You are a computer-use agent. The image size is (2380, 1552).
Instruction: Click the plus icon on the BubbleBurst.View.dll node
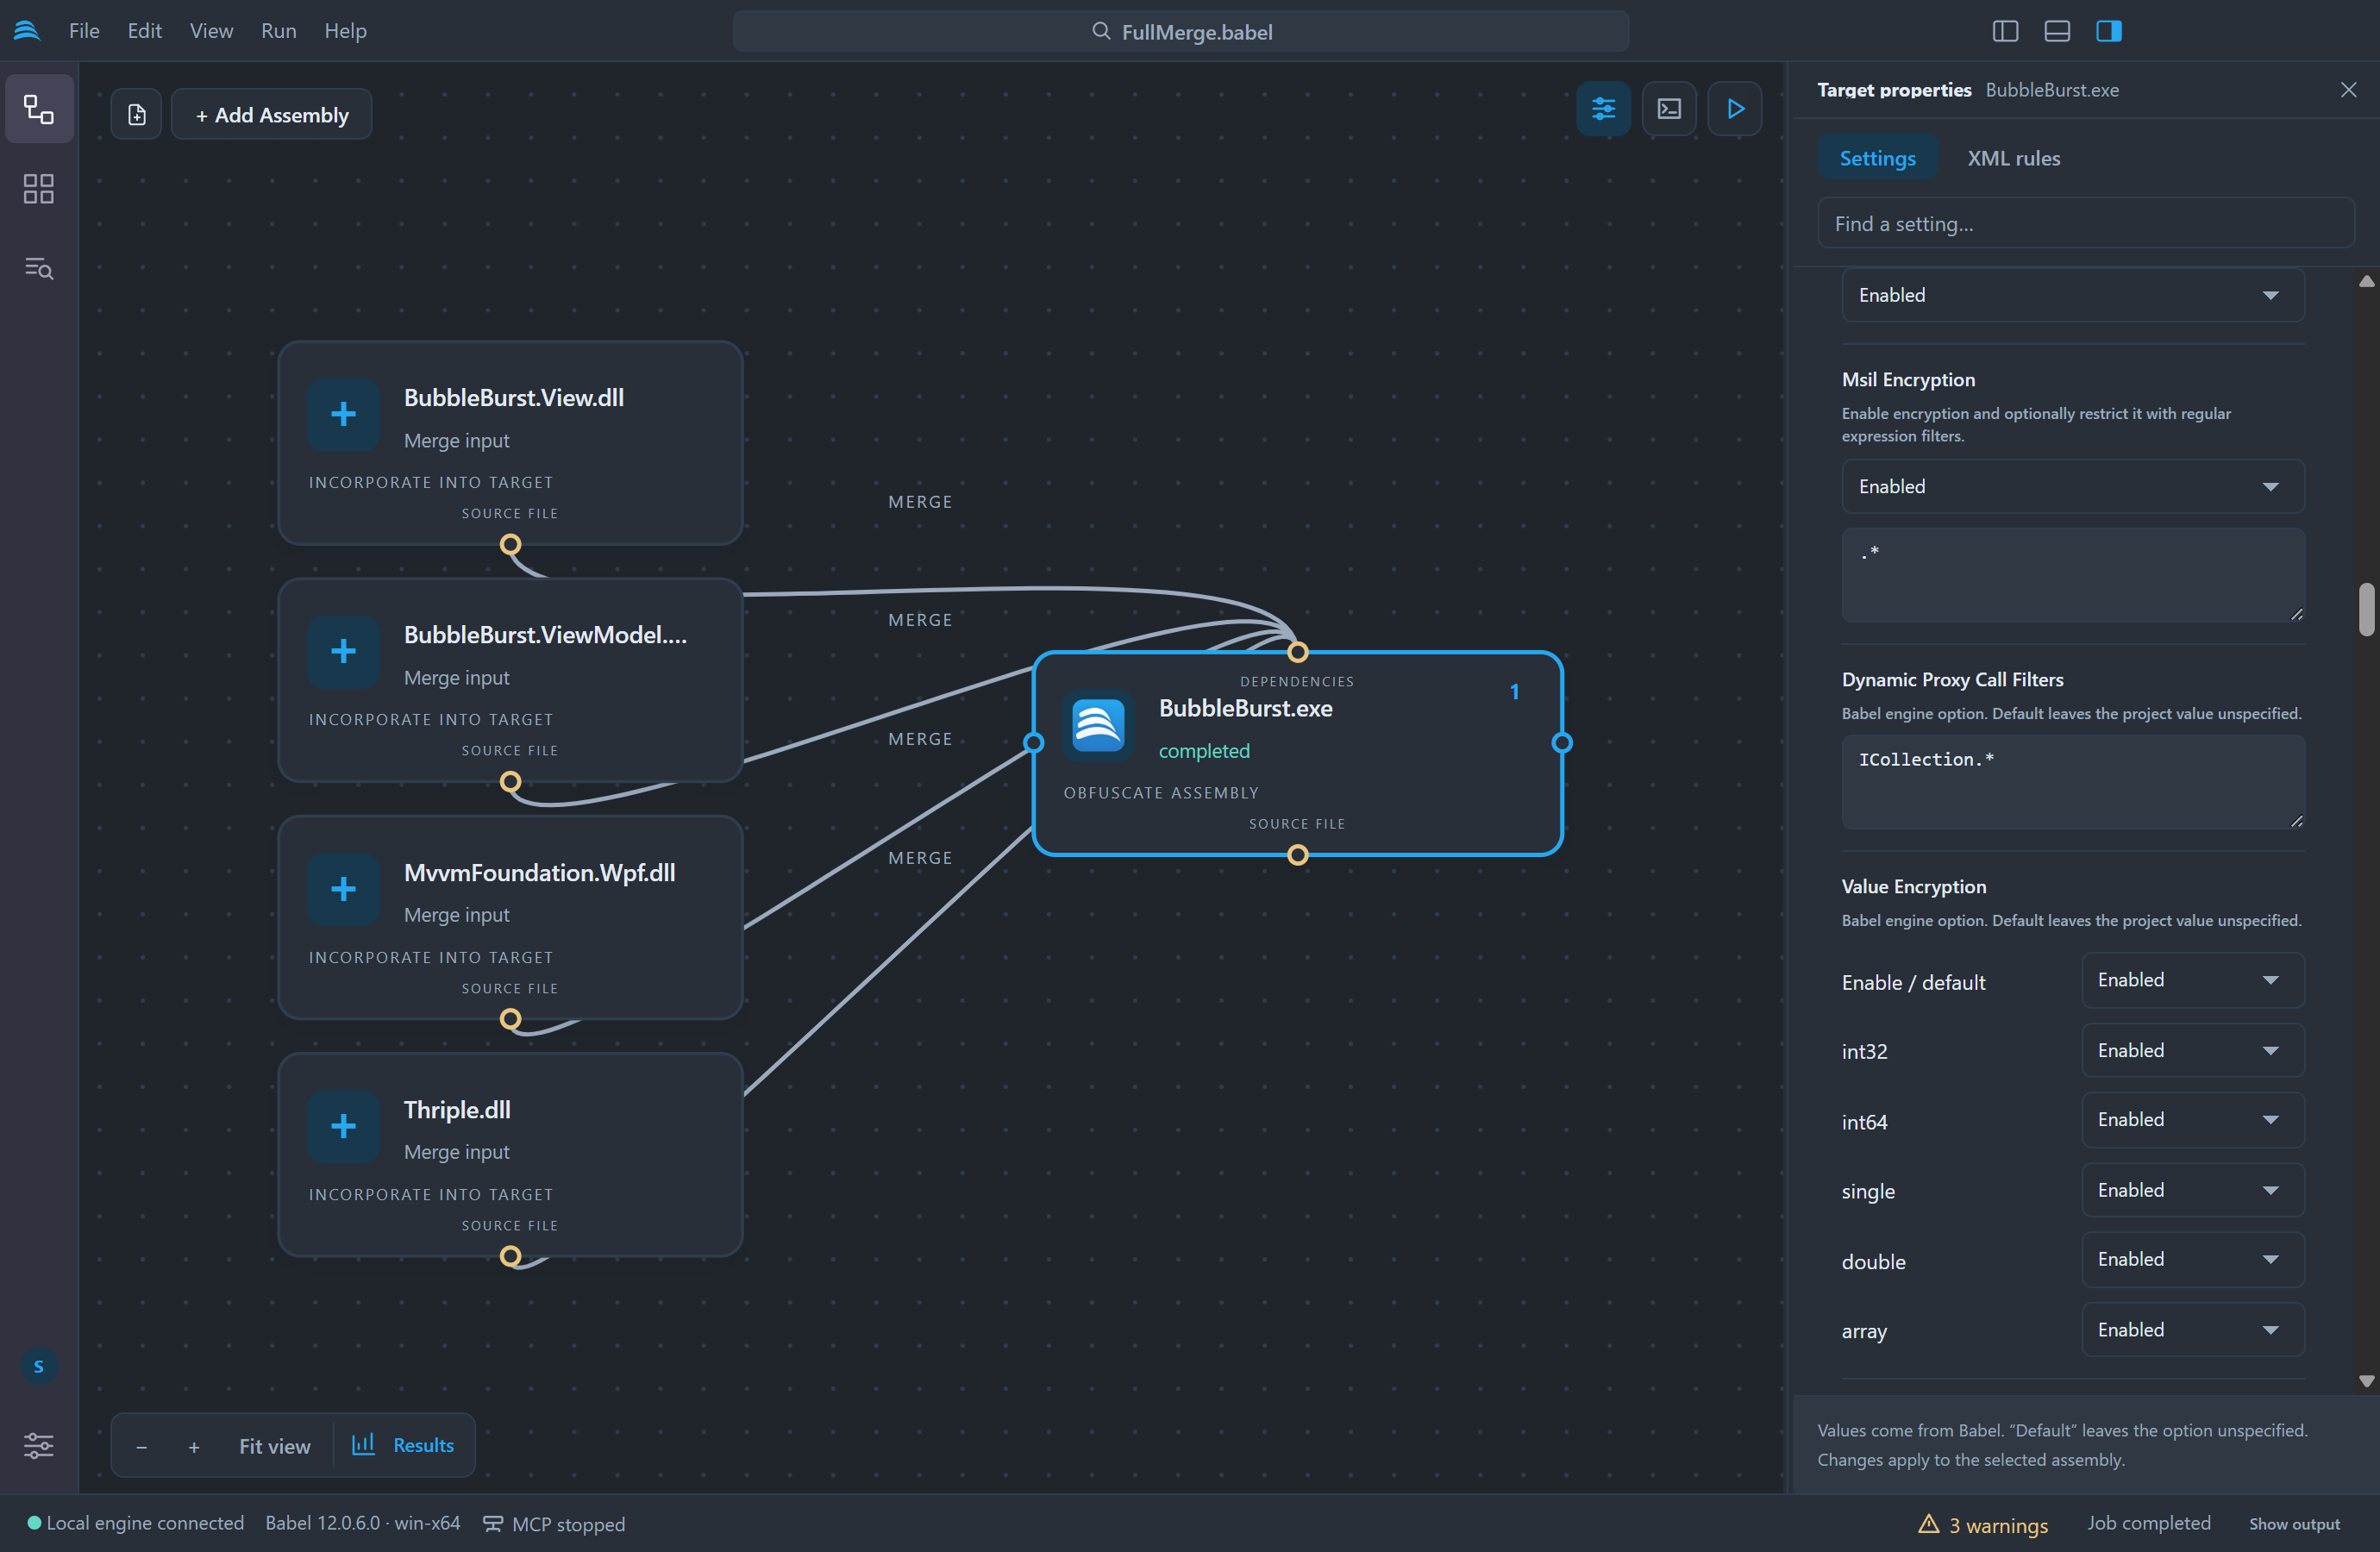pyautogui.click(x=343, y=414)
